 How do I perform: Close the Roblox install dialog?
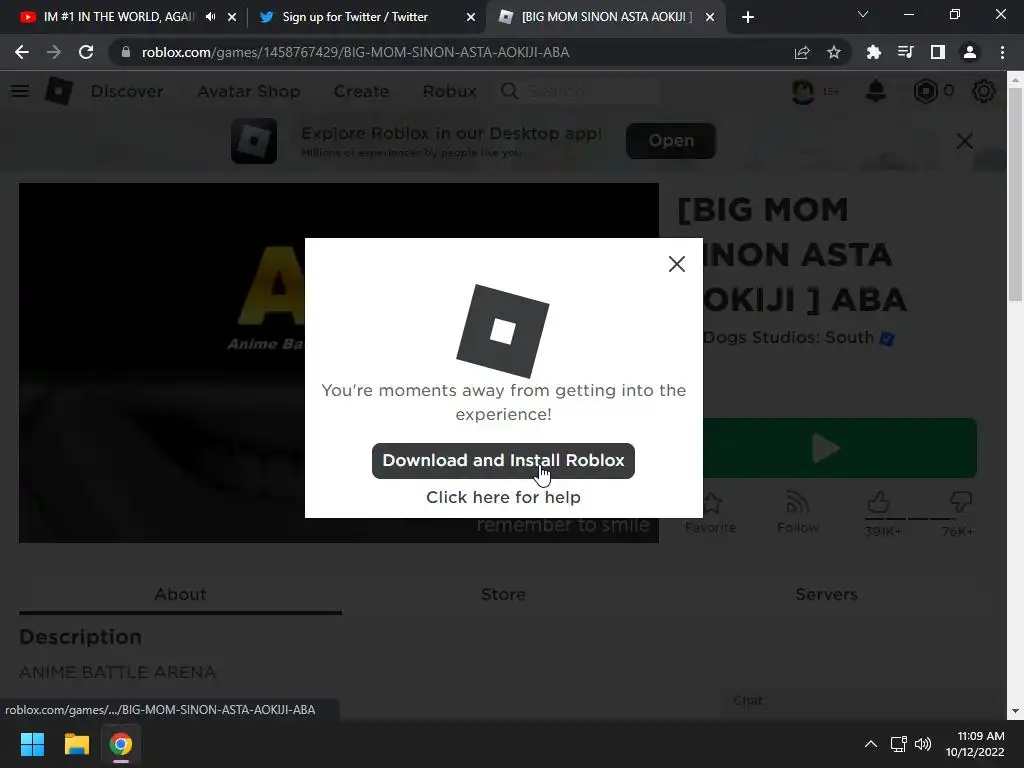click(677, 264)
